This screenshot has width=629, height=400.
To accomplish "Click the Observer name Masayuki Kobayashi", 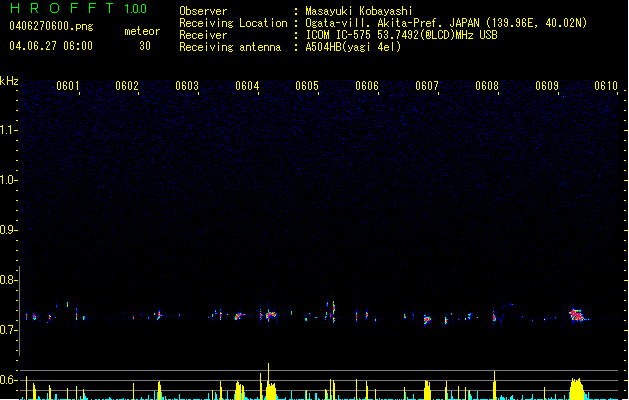I will [359, 11].
